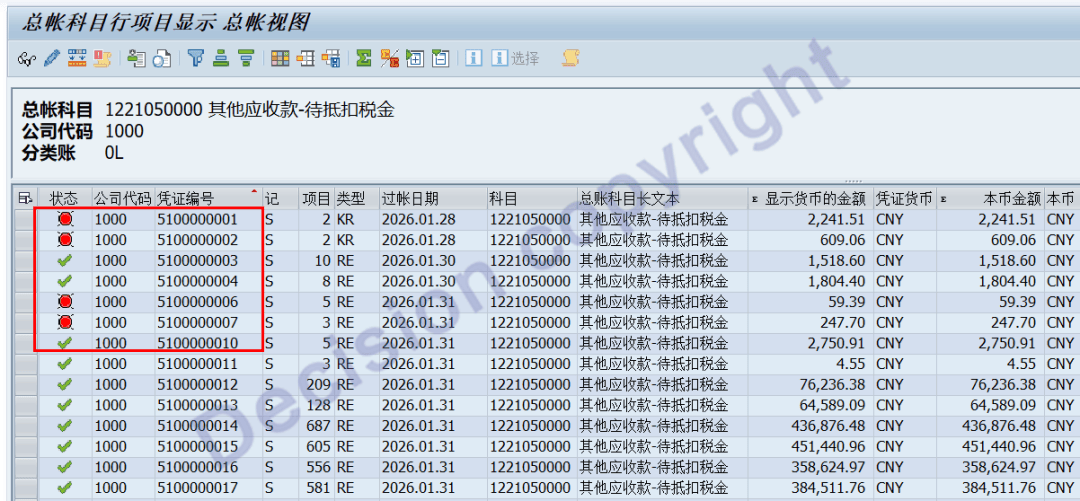Click the 科目 column header
The height and width of the screenshot is (501, 1080).
tap(532, 199)
